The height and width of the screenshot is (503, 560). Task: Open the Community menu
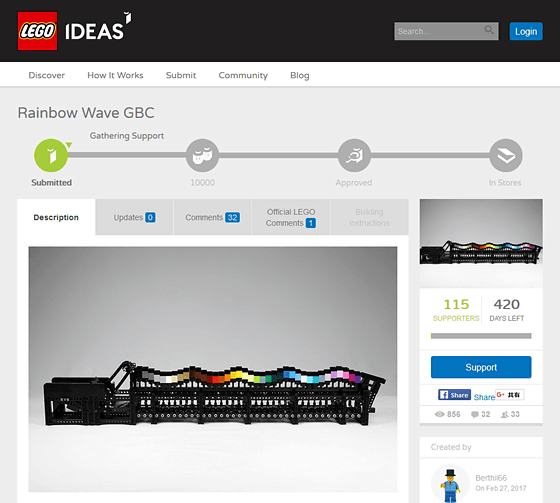[243, 75]
